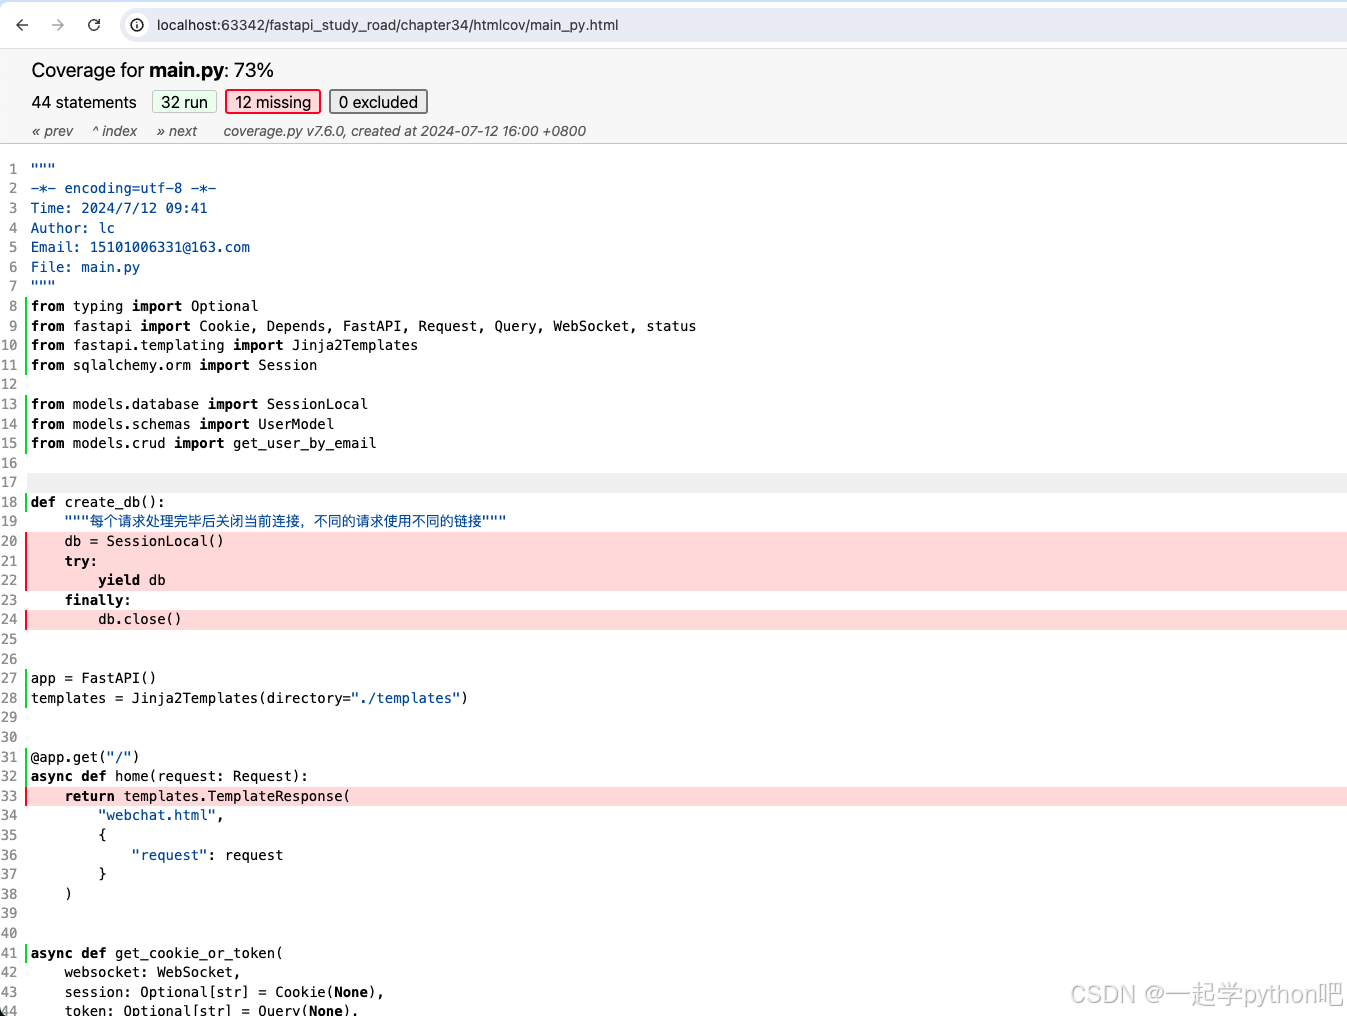Click the browser back arrow

point(22,25)
